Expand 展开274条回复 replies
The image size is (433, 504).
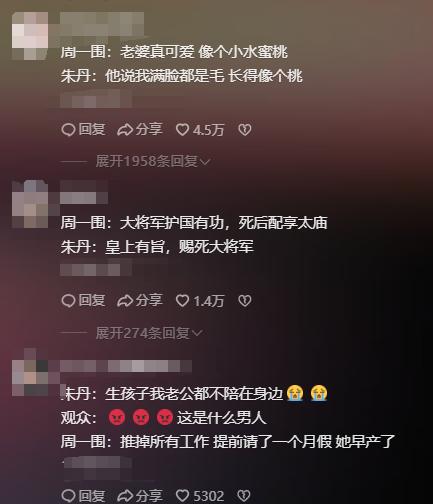pos(149,333)
